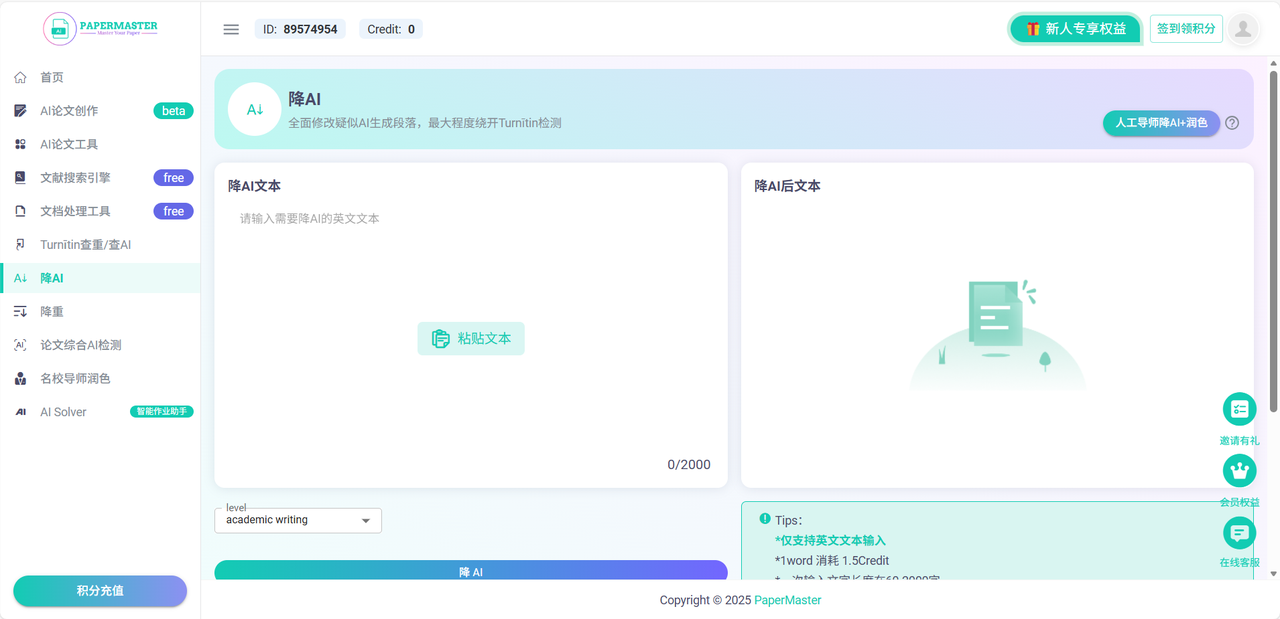Image resolution: width=1280 pixels, height=619 pixels.
Task: Click the 文档处理工具 file icon
Action: [20, 211]
